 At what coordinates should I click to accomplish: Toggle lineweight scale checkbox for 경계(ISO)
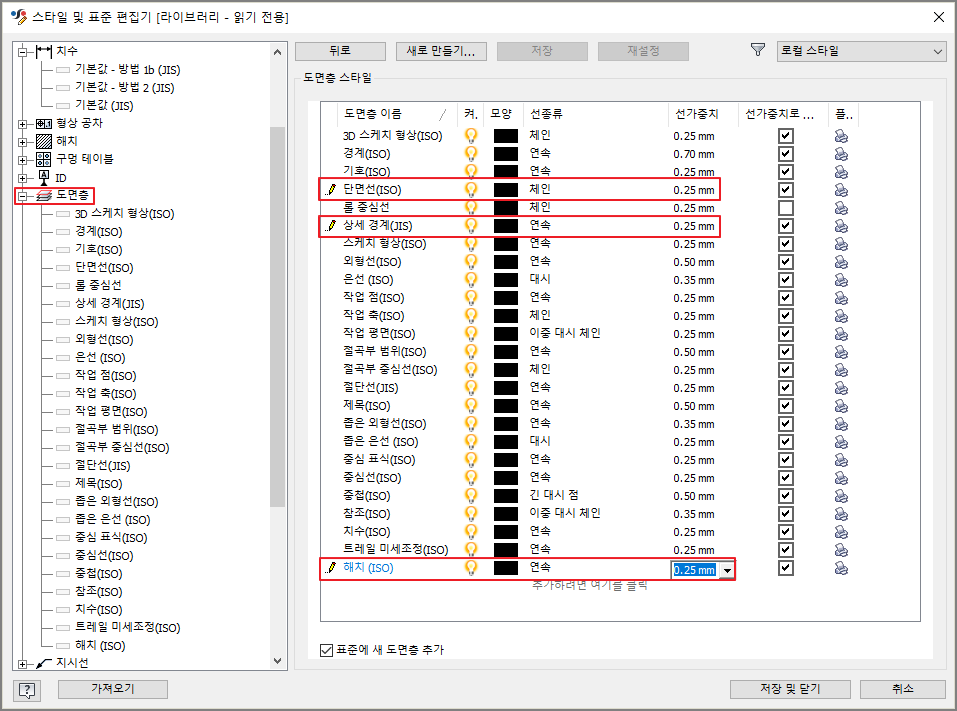point(785,154)
